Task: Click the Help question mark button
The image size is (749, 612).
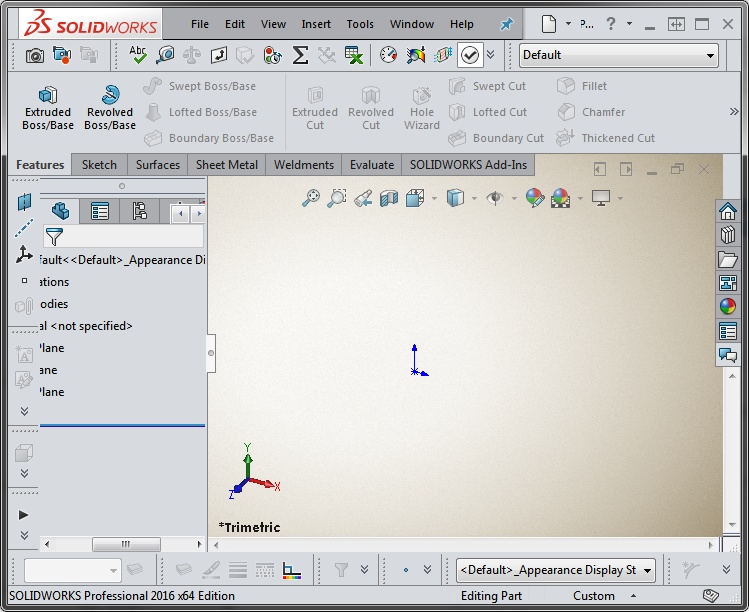Action: (610, 24)
